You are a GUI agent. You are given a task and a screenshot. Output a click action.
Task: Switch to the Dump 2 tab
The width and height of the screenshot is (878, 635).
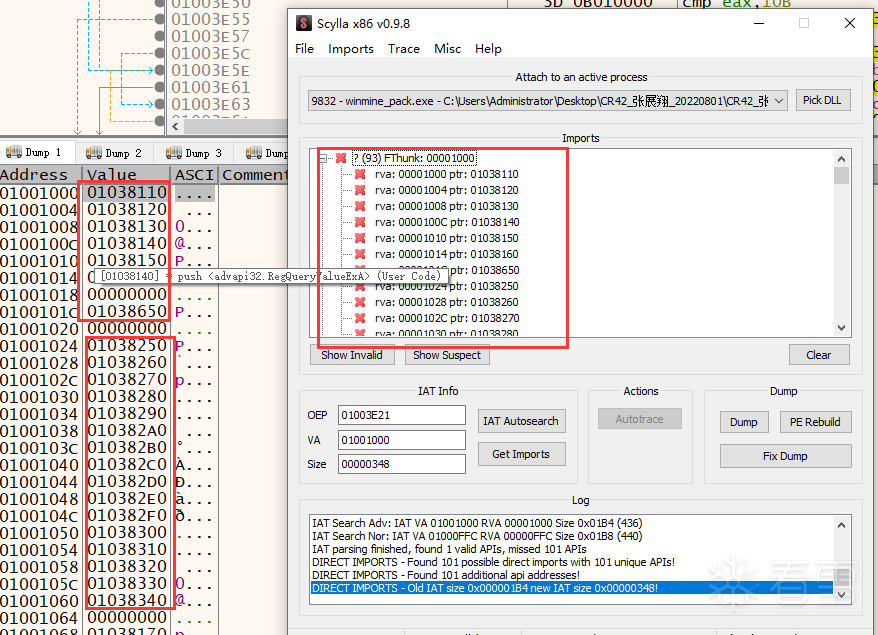click(x=116, y=153)
